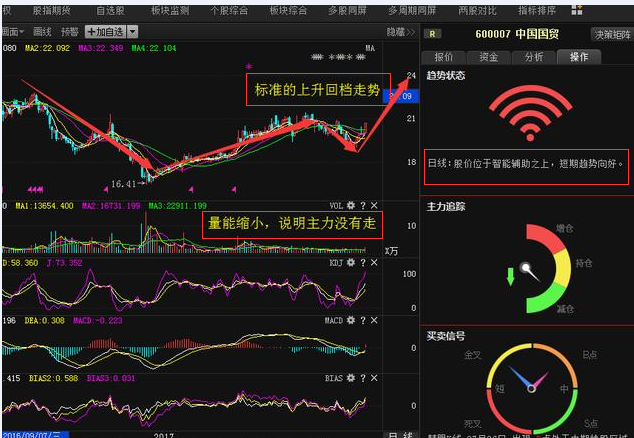Open the 两股对比 menu item
Image resolution: width=634 pixels, height=438 pixels.
pos(477,11)
